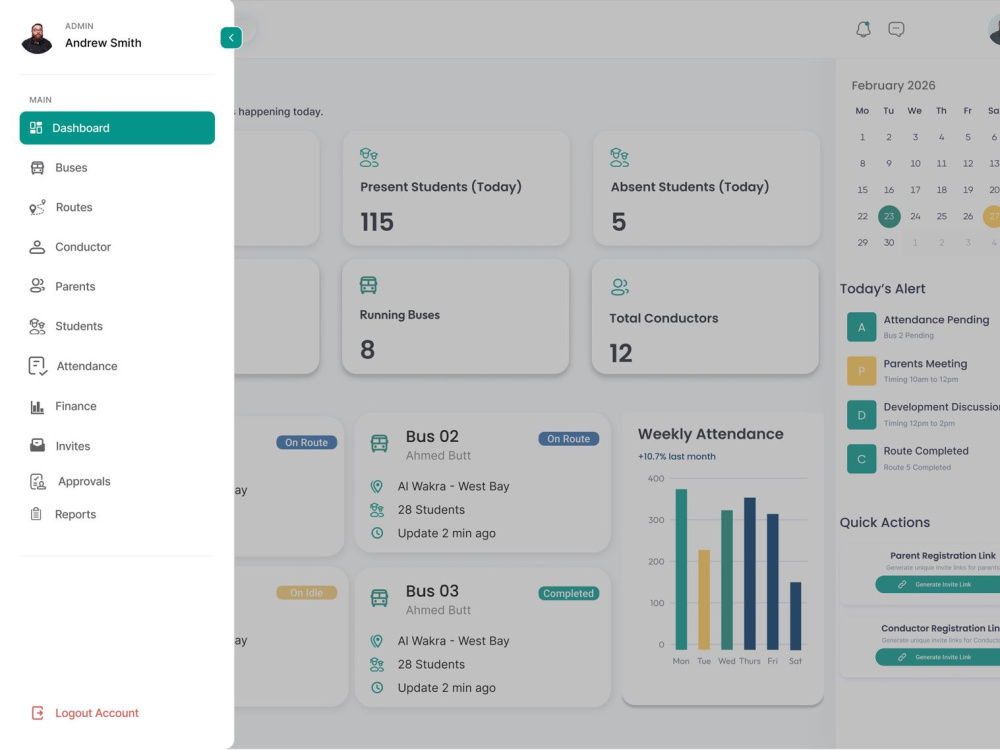Select February 18 in the calendar
This screenshot has width=1000, height=750.
click(941, 190)
